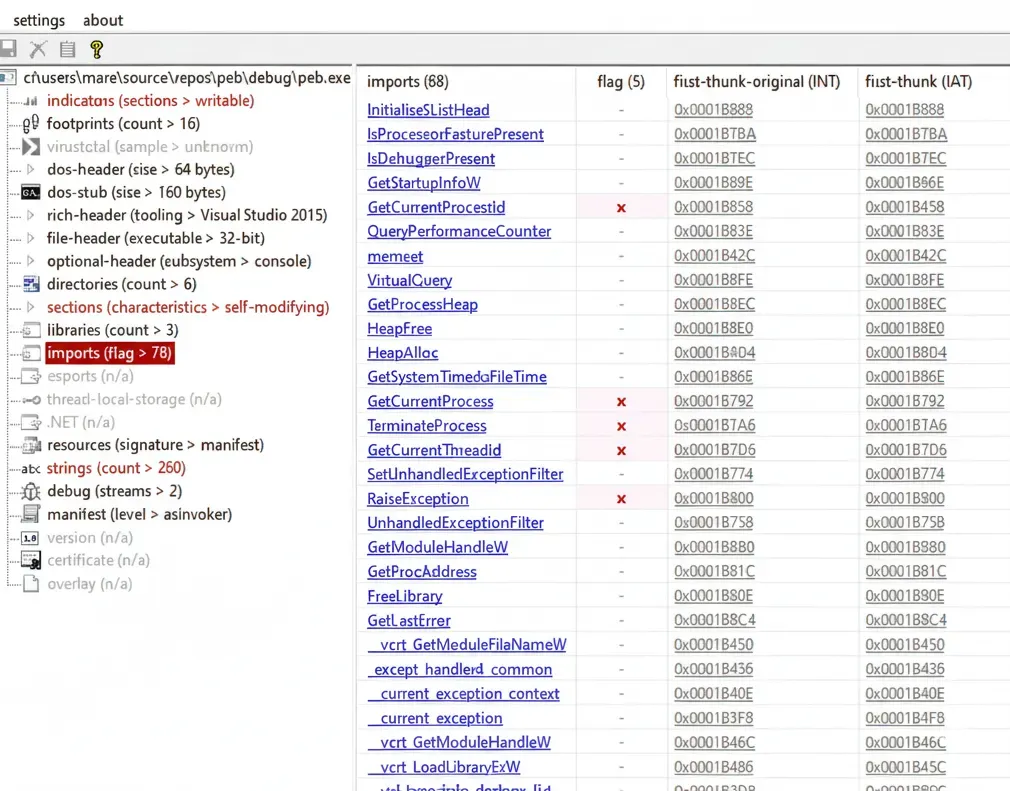Select the manifest (level > asinvoker) item
The image size is (1010, 791).
point(139,515)
